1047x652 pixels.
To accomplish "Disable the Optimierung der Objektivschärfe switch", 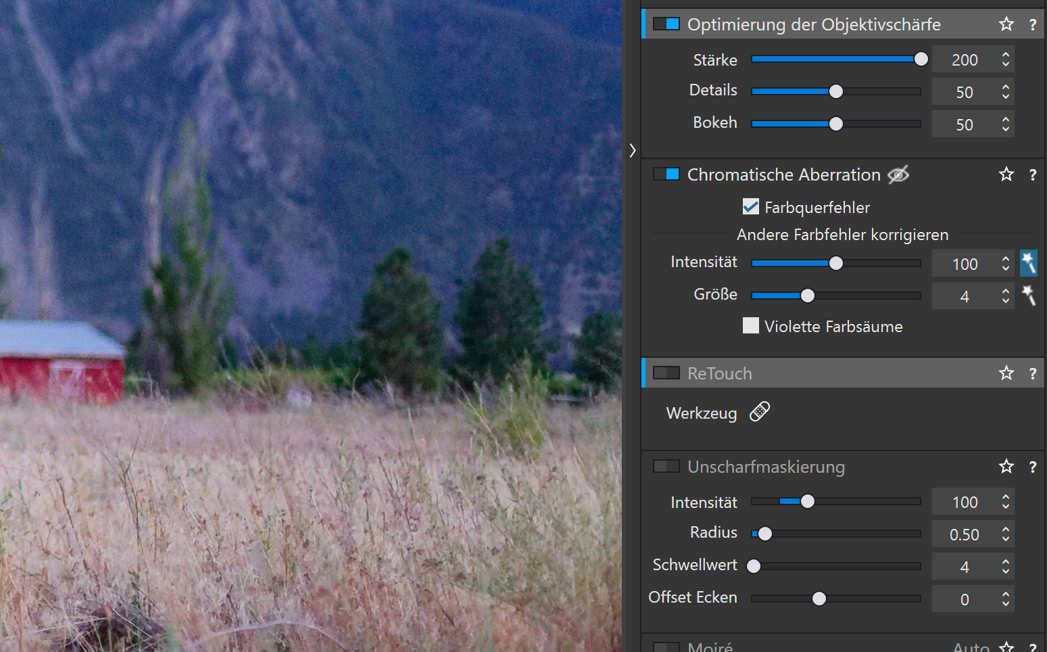I will point(666,24).
